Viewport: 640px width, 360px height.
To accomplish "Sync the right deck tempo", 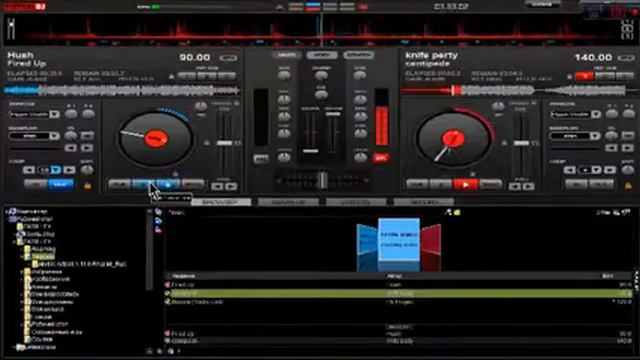I will [490, 185].
